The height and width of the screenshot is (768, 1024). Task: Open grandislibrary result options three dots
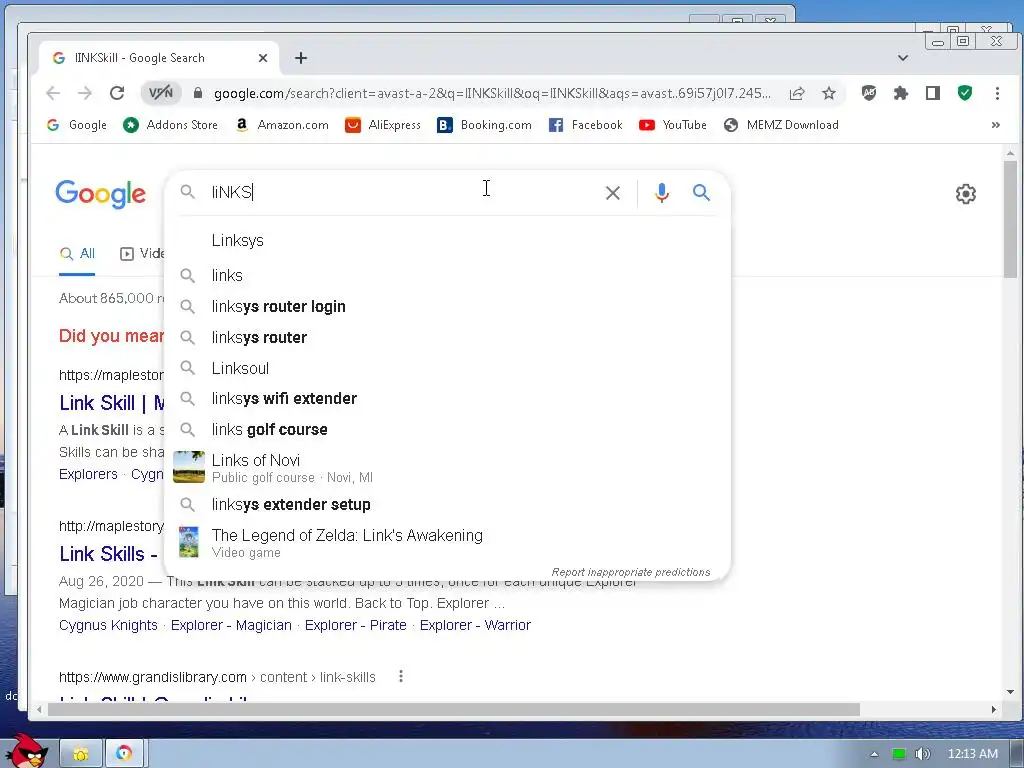[401, 677]
